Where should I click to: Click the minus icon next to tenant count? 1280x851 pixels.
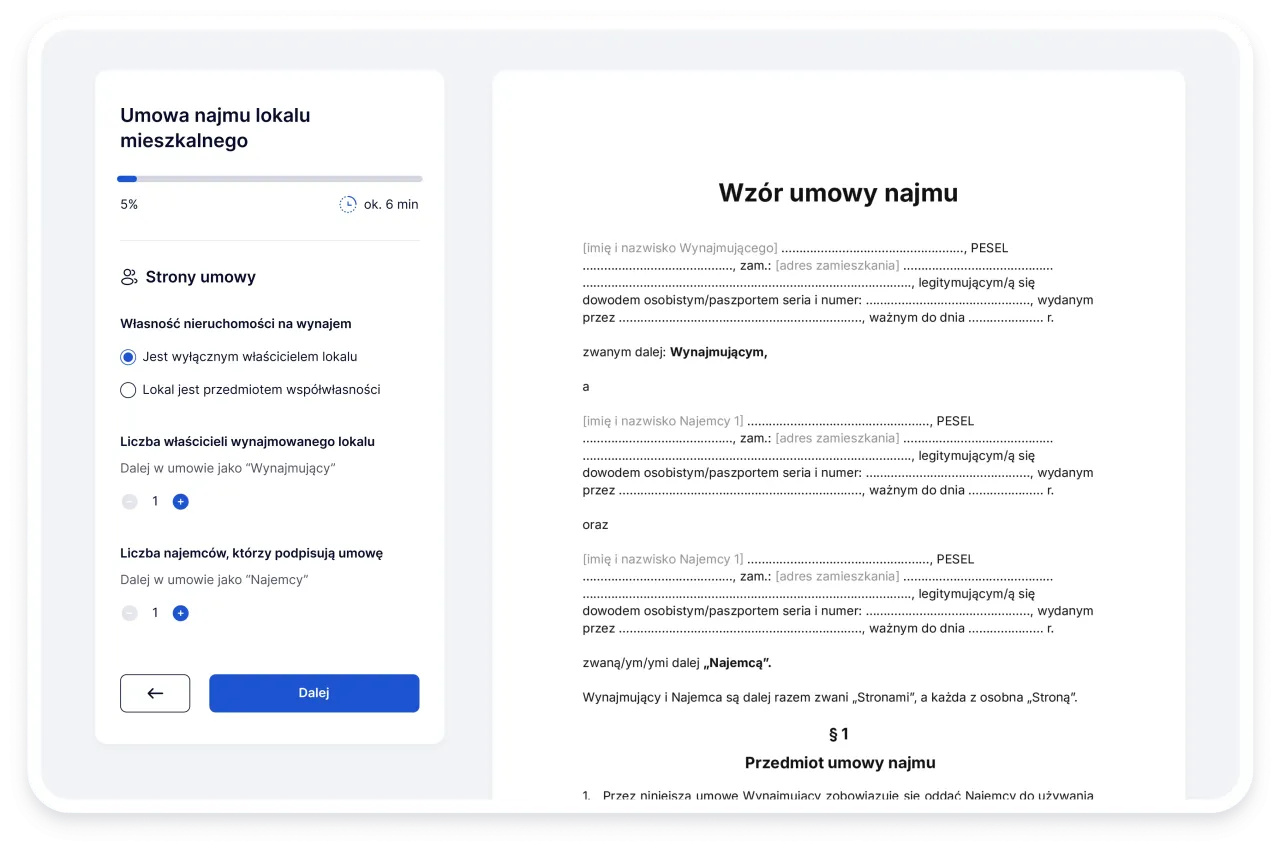pyautogui.click(x=129, y=613)
